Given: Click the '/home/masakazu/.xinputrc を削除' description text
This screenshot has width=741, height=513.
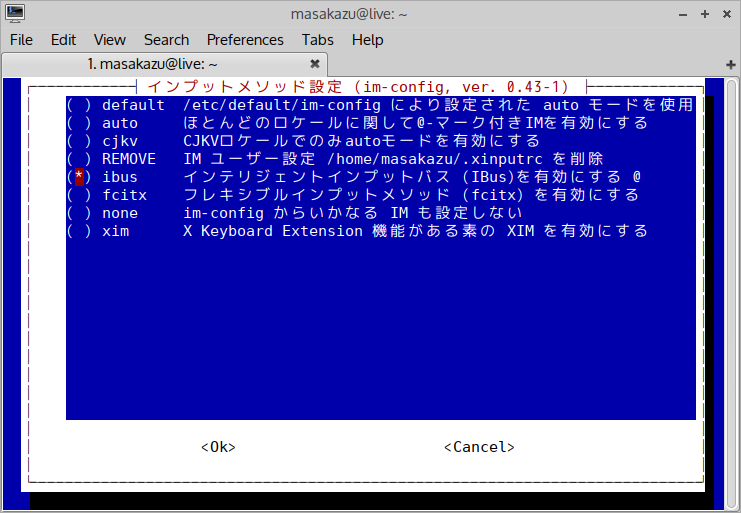Looking at the screenshot, I should pos(465,159).
